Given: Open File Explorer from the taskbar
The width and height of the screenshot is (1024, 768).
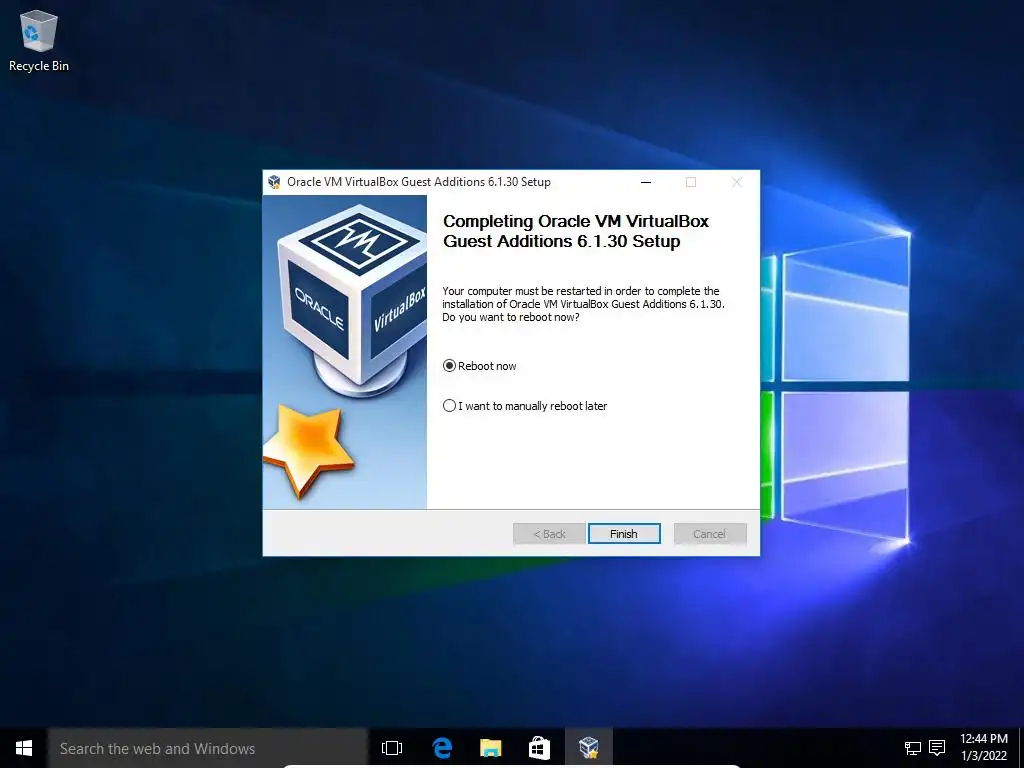Looking at the screenshot, I should (490, 748).
